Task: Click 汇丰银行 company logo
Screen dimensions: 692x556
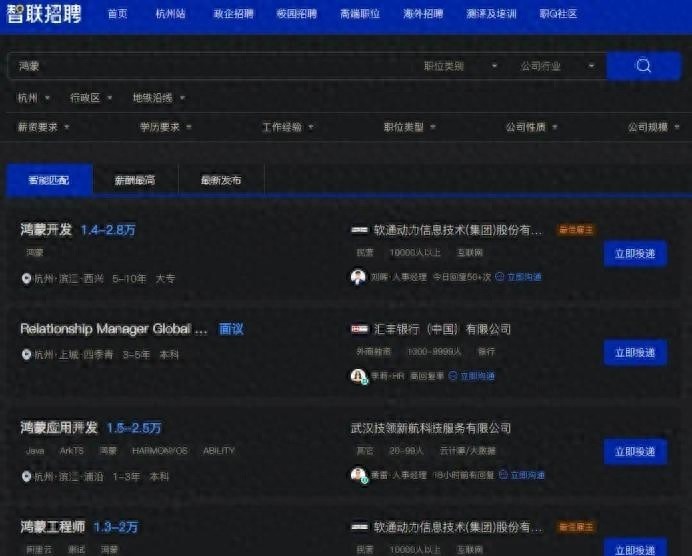Action: click(359, 329)
